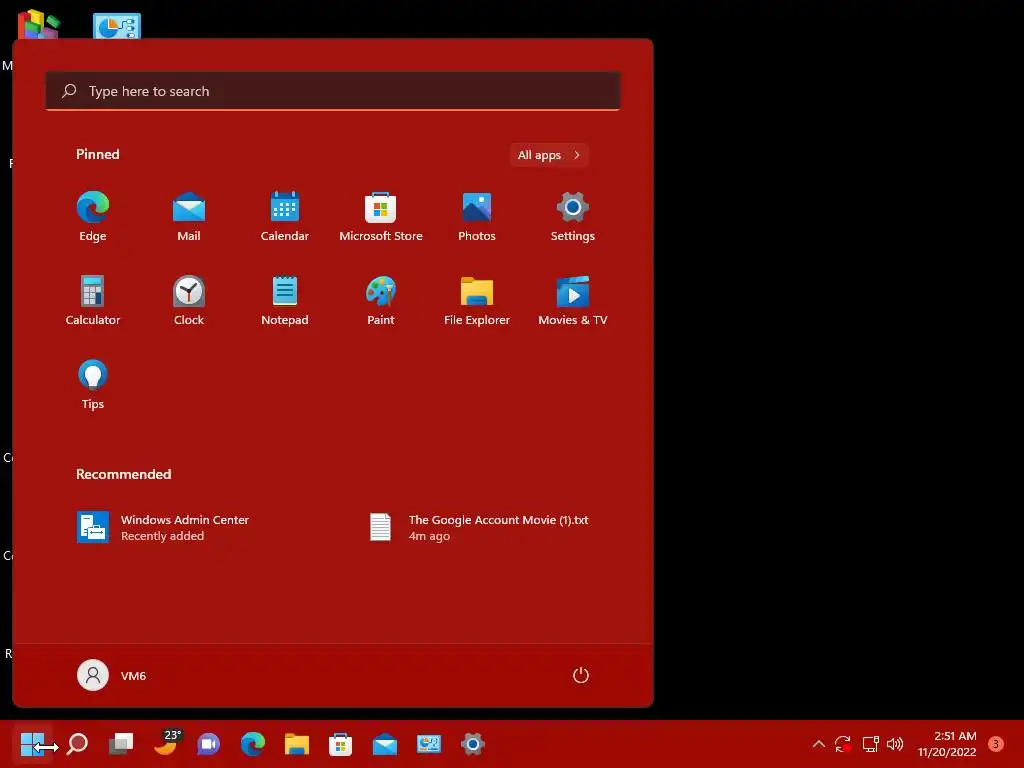Image resolution: width=1024 pixels, height=768 pixels.
Task: Open volume speaker tray icon
Action: 895,744
